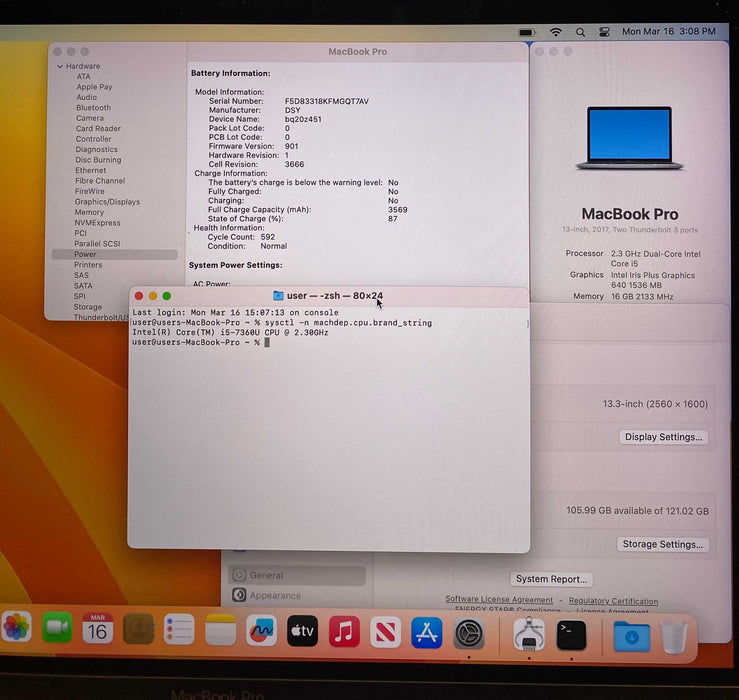Select Card Reader in Hardware list
This screenshot has height=700, width=739.
click(98, 128)
